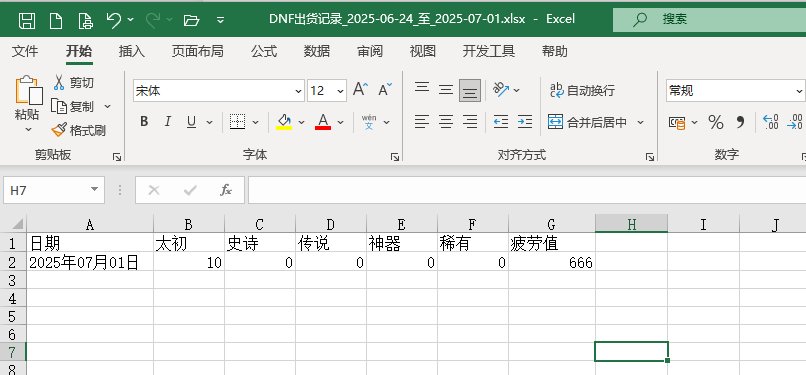Image resolution: width=806 pixels, height=375 pixels.
Task: Switch to the 页面布局 tab
Action: 197,51
